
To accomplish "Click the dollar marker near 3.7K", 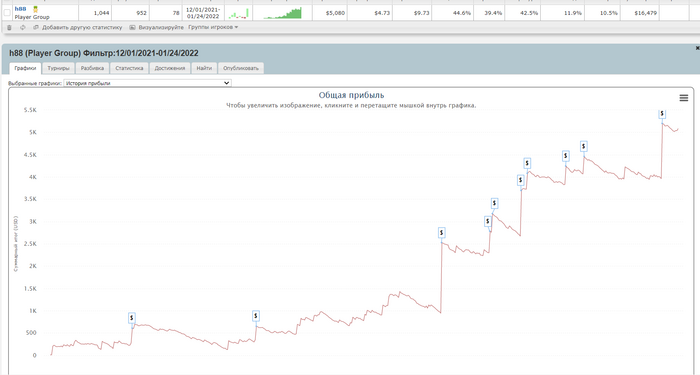I will [x=521, y=180].
